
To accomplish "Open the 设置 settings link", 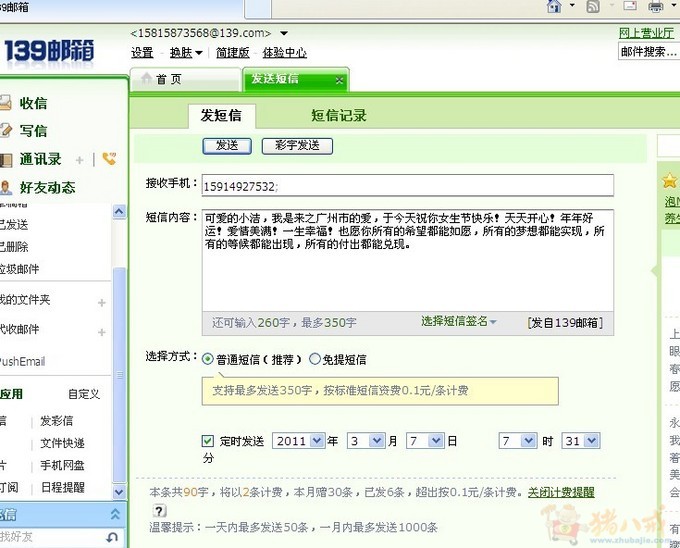I will pos(142,53).
